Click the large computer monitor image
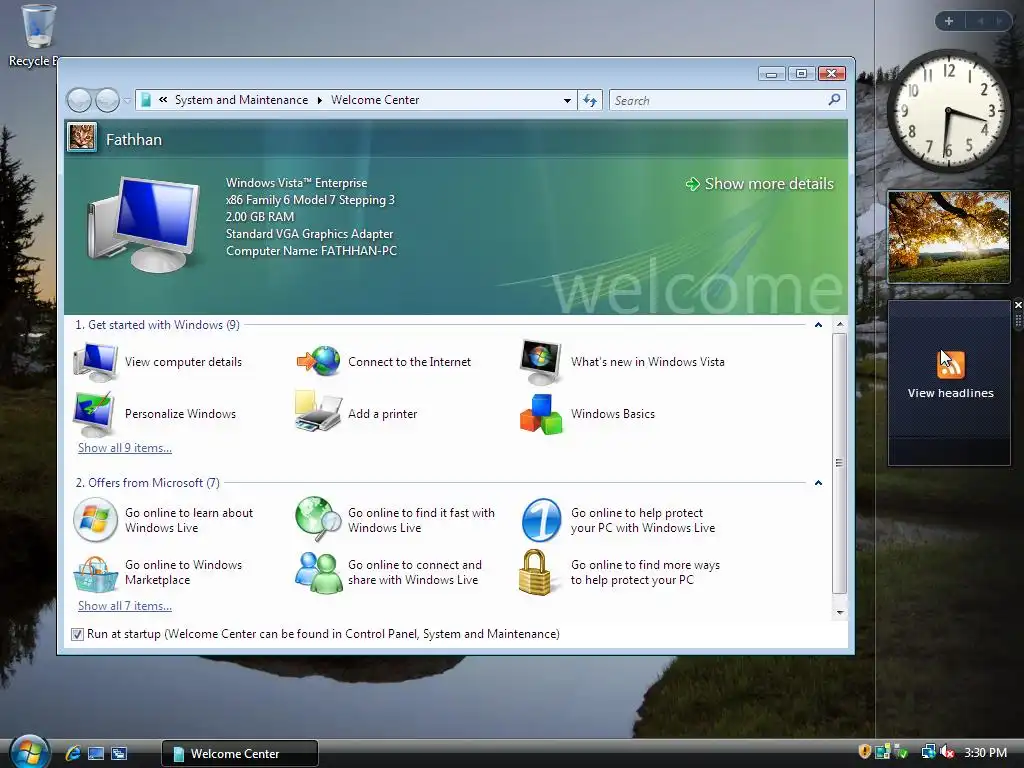Viewport: 1024px width, 768px height. tap(144, 223)
